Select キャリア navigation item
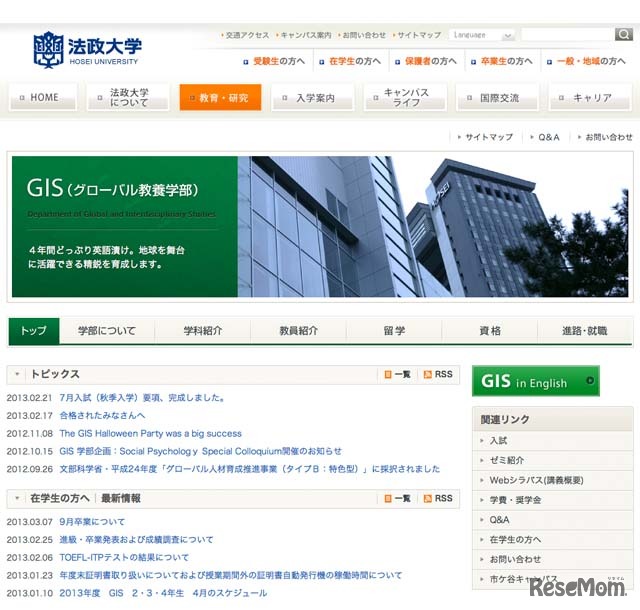 point(590,97)
